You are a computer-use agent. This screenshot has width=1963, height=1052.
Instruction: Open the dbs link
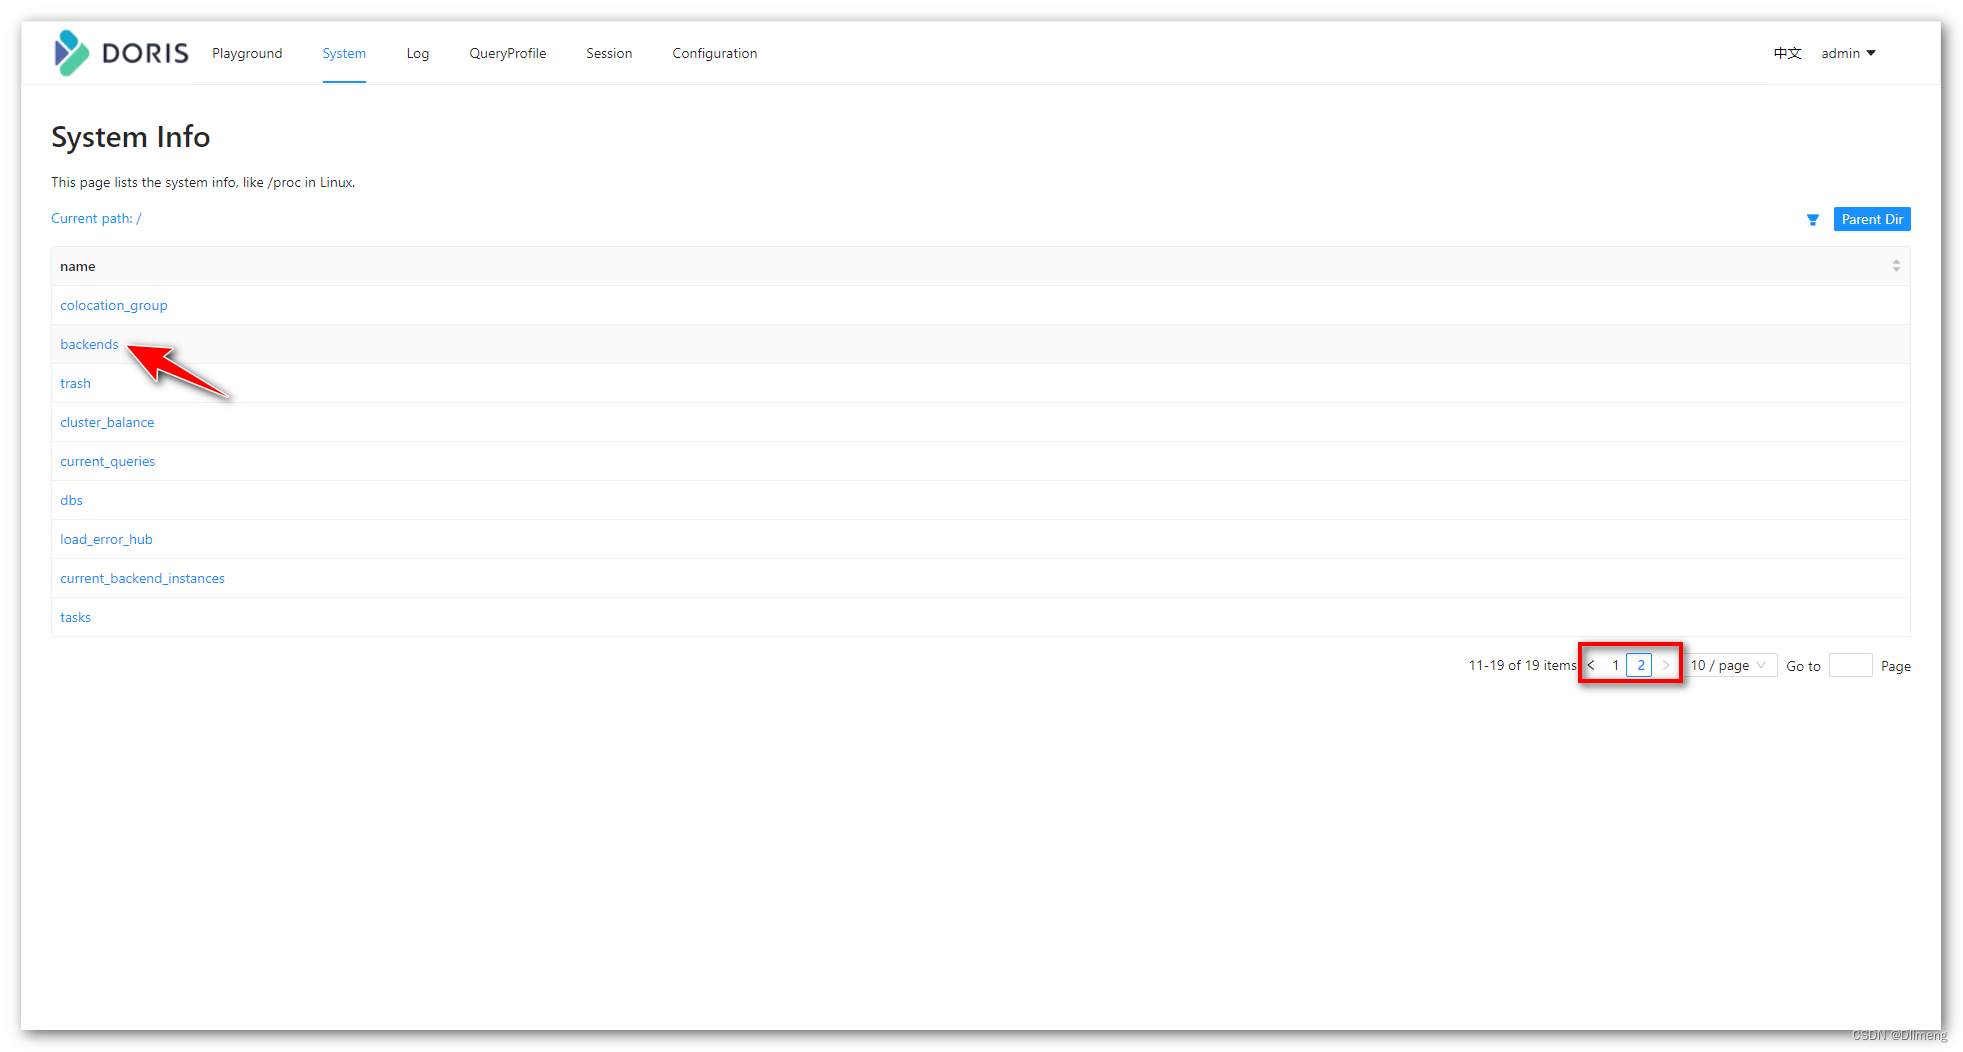pos(71,501)
